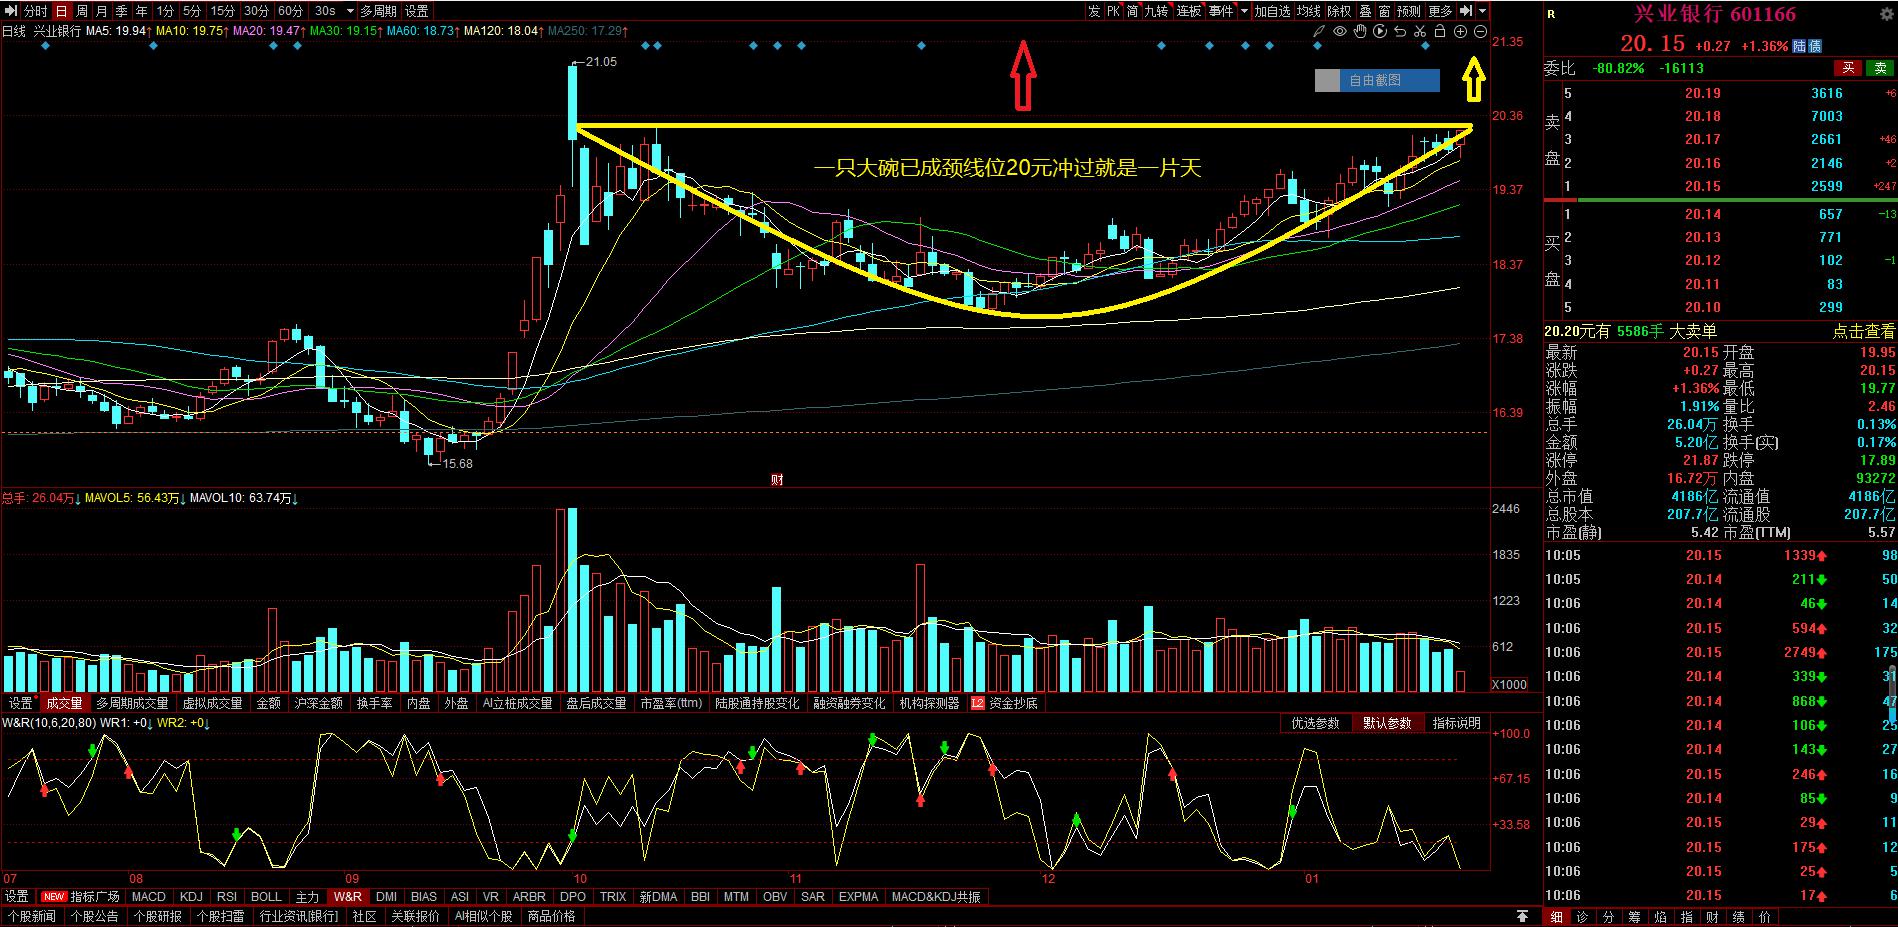Collapse the right panel using the top arrow icon
Image resolution: width=1898 pixels, height=927 pixels.
click(x=1466, y=11)
